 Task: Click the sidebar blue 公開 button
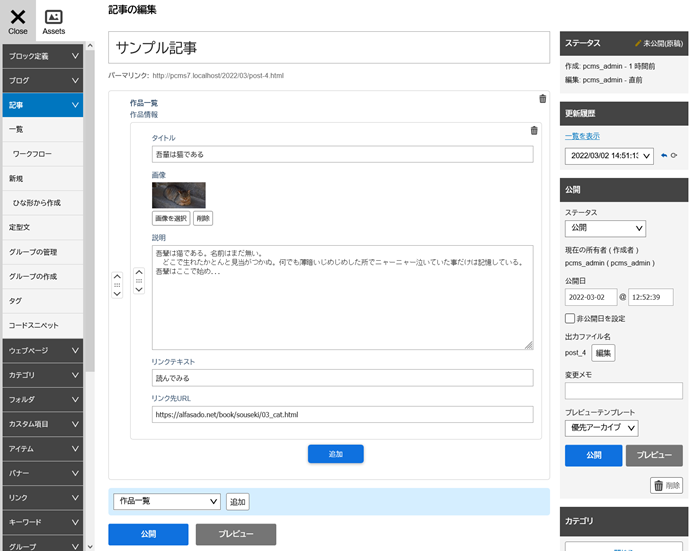pos(593,455)
